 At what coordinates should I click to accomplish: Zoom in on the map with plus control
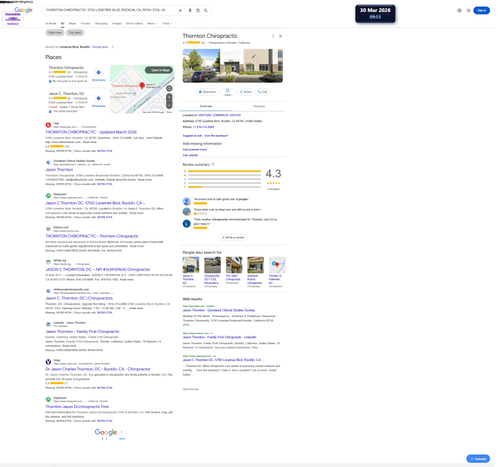(169, 97)
